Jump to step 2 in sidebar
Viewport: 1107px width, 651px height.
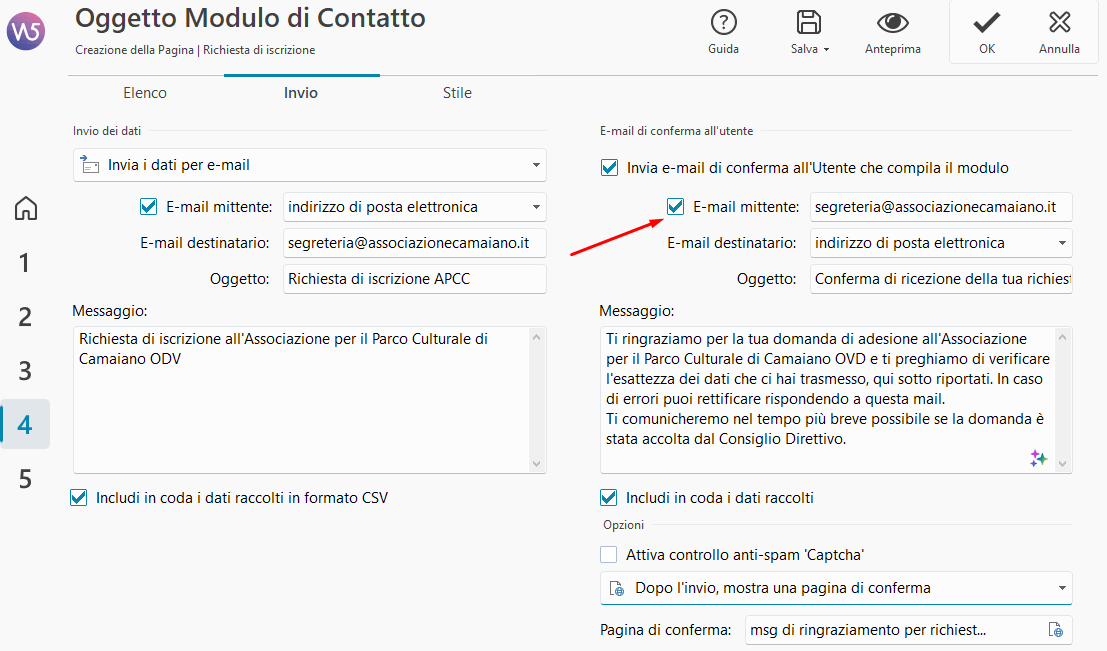click(25, 317)
